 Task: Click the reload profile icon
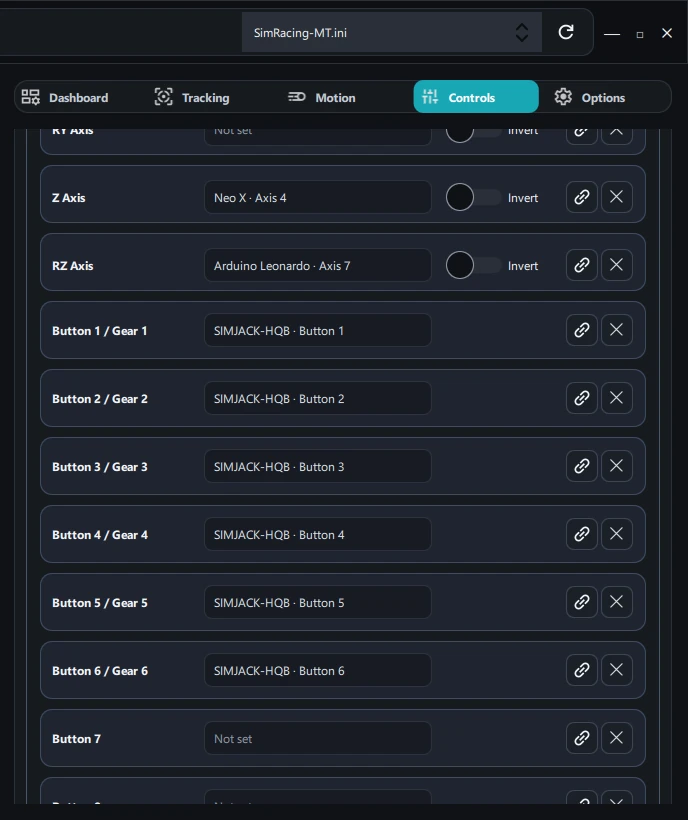point(566,32)
